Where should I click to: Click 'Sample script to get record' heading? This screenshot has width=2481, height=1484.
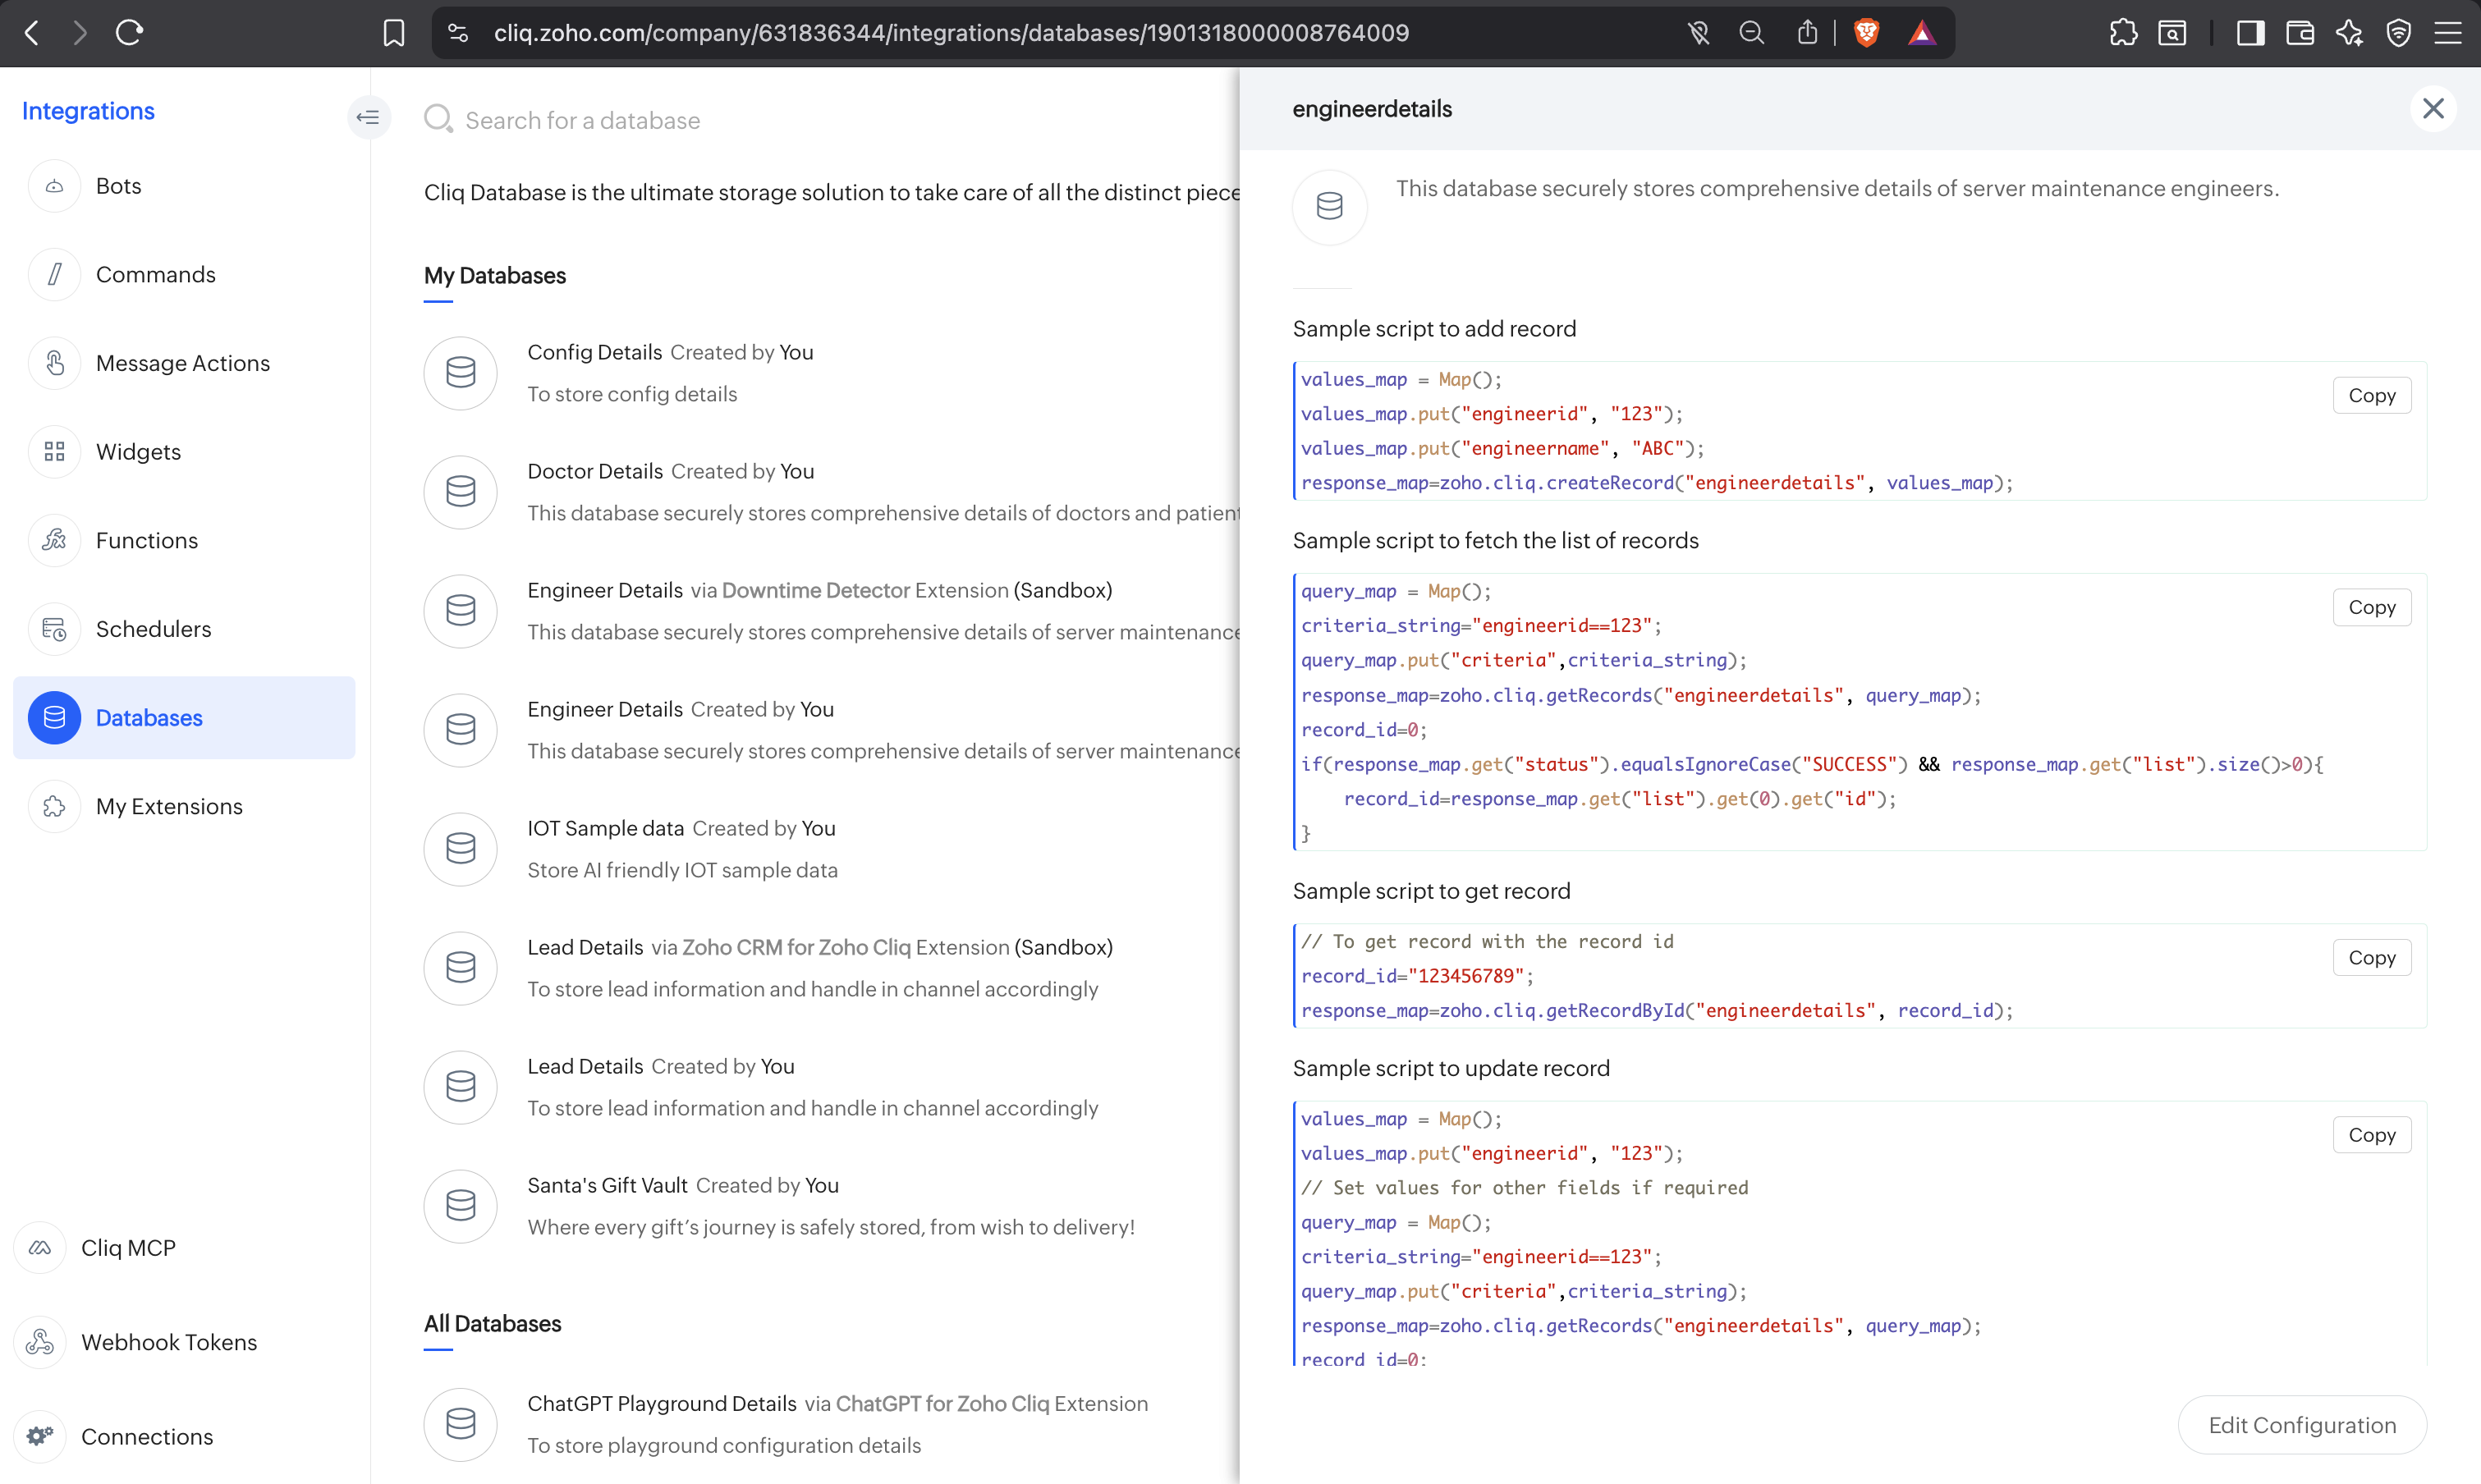click(x=1431, y=891)
